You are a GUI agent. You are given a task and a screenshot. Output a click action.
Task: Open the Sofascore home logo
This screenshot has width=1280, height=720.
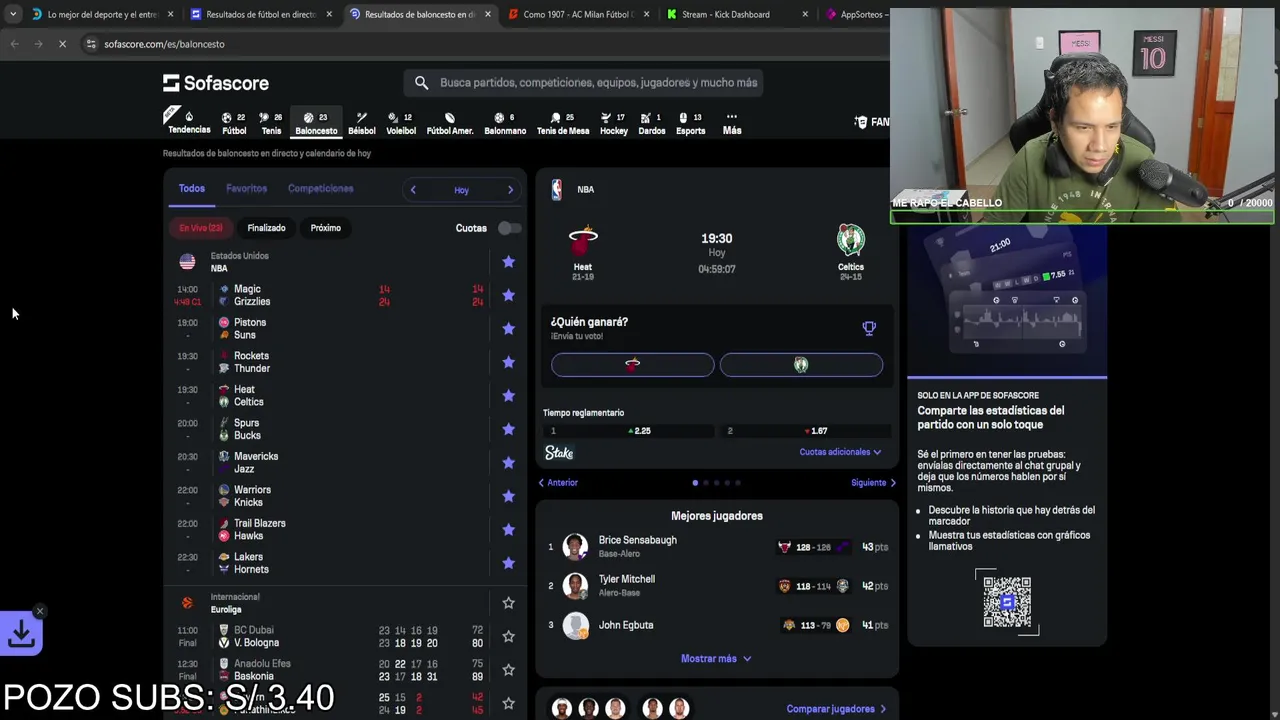[216, 83]
